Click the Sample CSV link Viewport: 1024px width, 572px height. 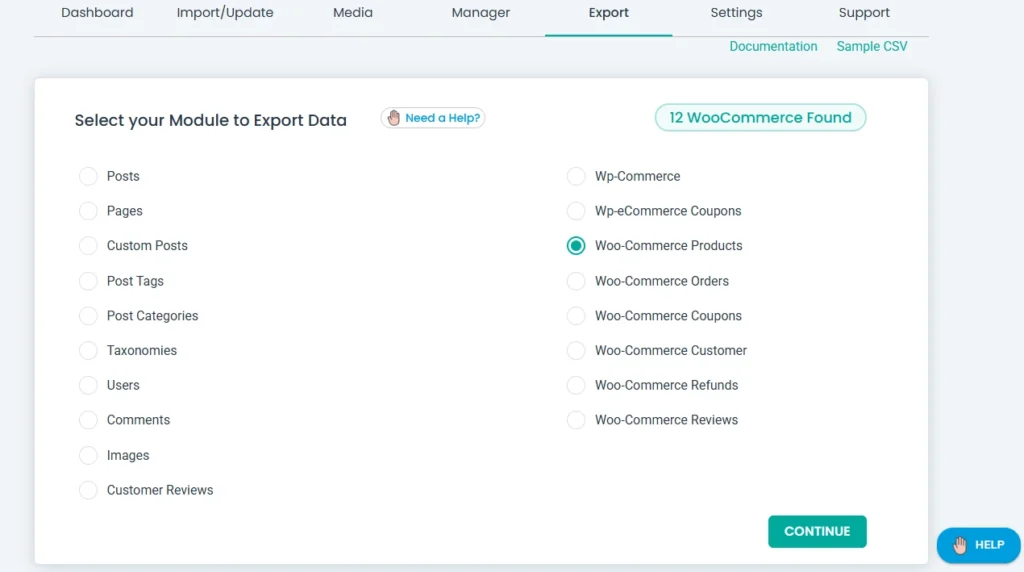[x=872, y=46]
